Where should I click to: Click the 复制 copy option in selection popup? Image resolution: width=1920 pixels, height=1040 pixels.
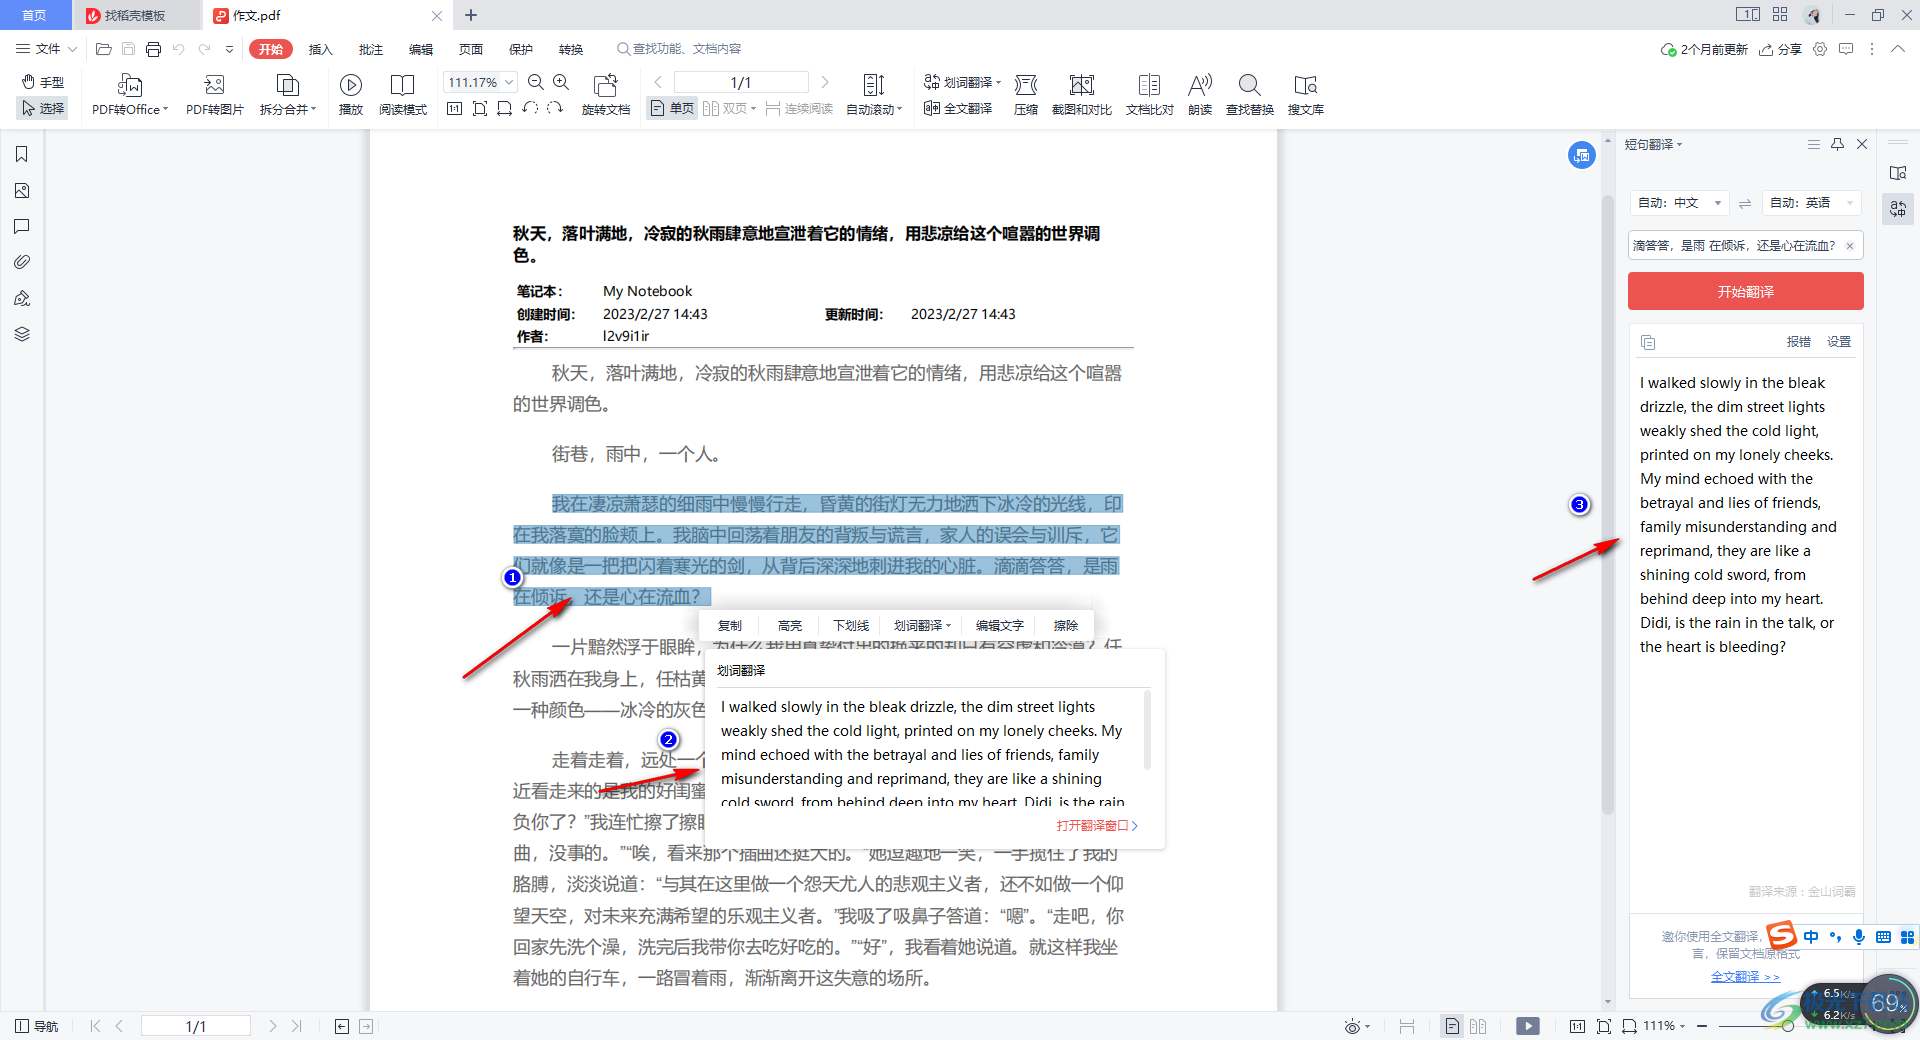(730, 625)
